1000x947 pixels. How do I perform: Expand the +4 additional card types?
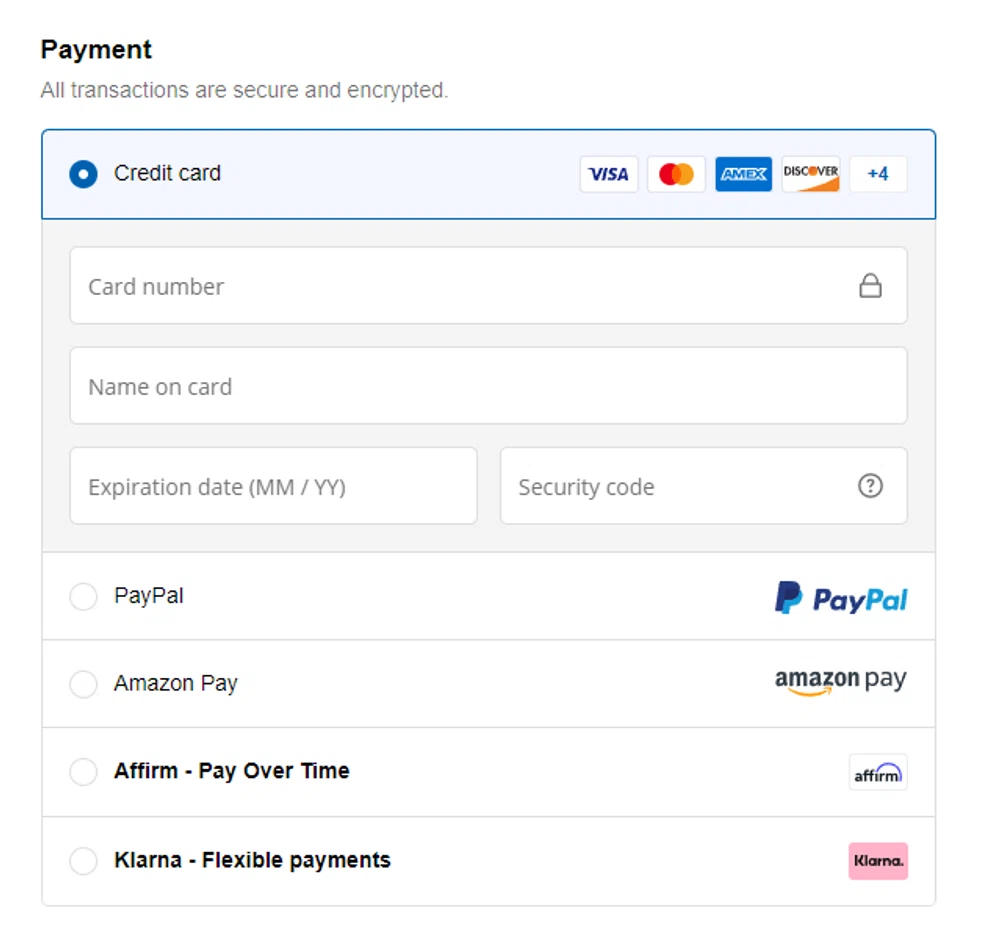pos(877,174)
